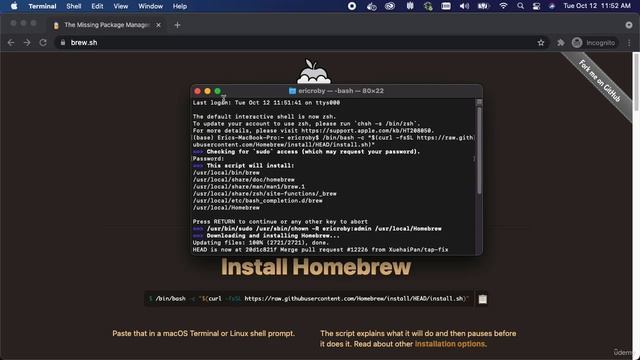Screen dimensions: 640x360
Task: Open the Apple menu
Action: (x=14, y=6)
